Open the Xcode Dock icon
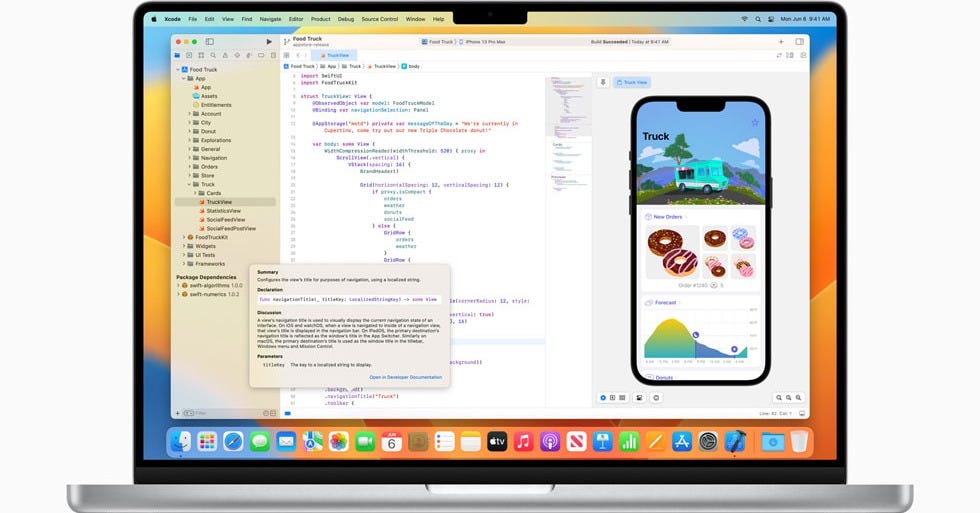 [x=734, y=442]
